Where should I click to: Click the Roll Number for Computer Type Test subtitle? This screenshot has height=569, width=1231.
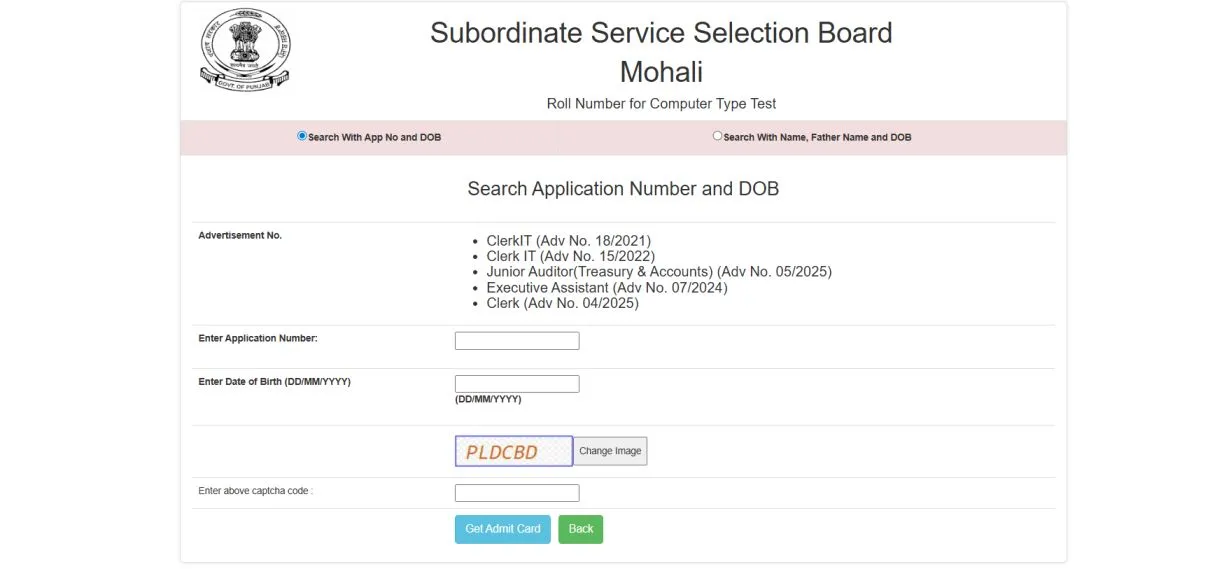661,104
